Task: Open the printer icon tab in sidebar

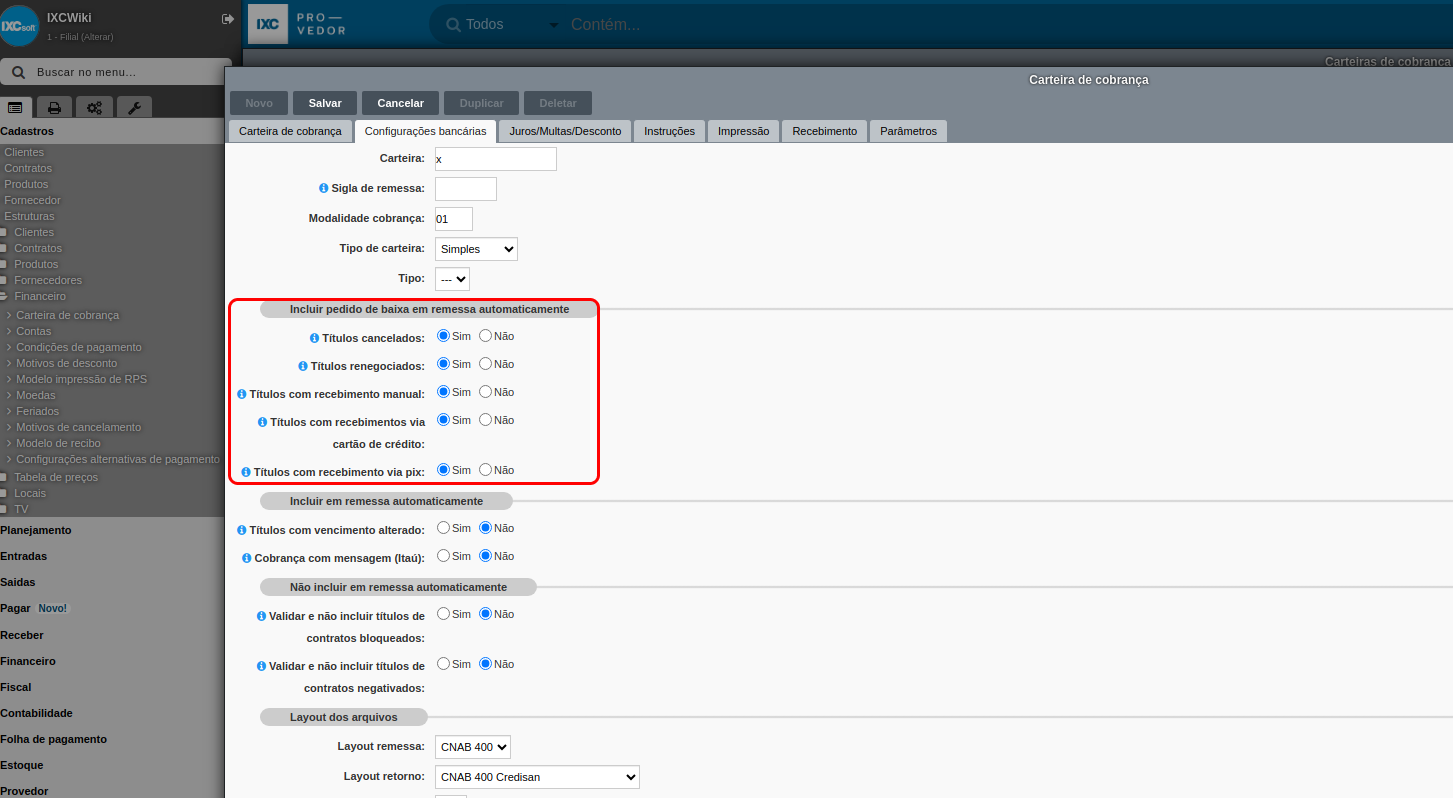Action: pos(54,107)
